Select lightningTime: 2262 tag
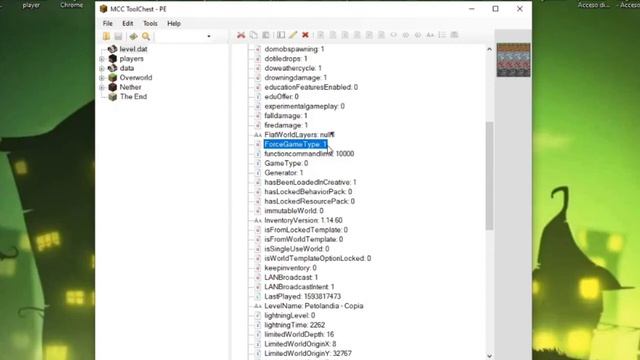The height and width of the screenshot is (360, 640). click(294, 325)
